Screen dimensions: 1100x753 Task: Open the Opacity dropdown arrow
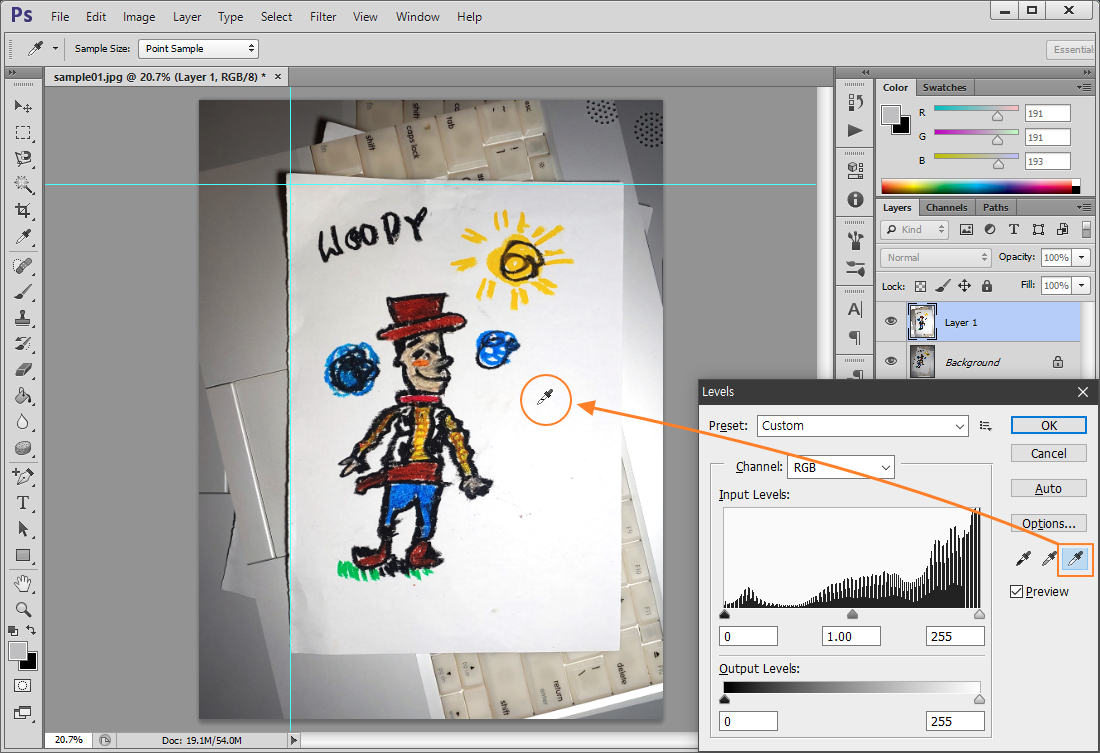pyautogui.click(x=1082, y=258)
